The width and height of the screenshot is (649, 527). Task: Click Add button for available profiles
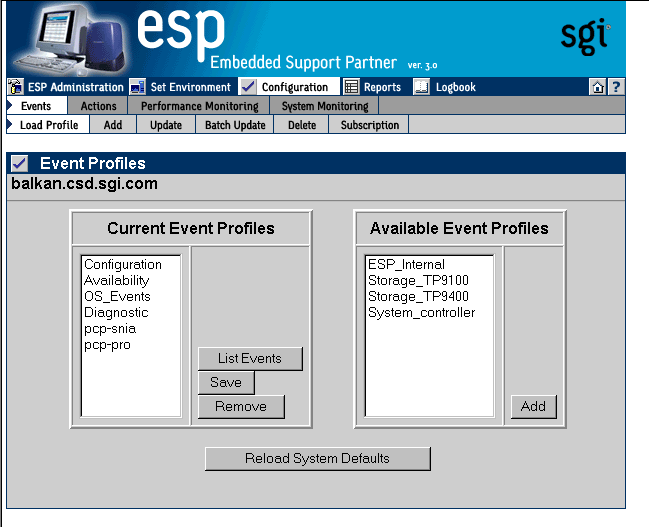[533, 407]
